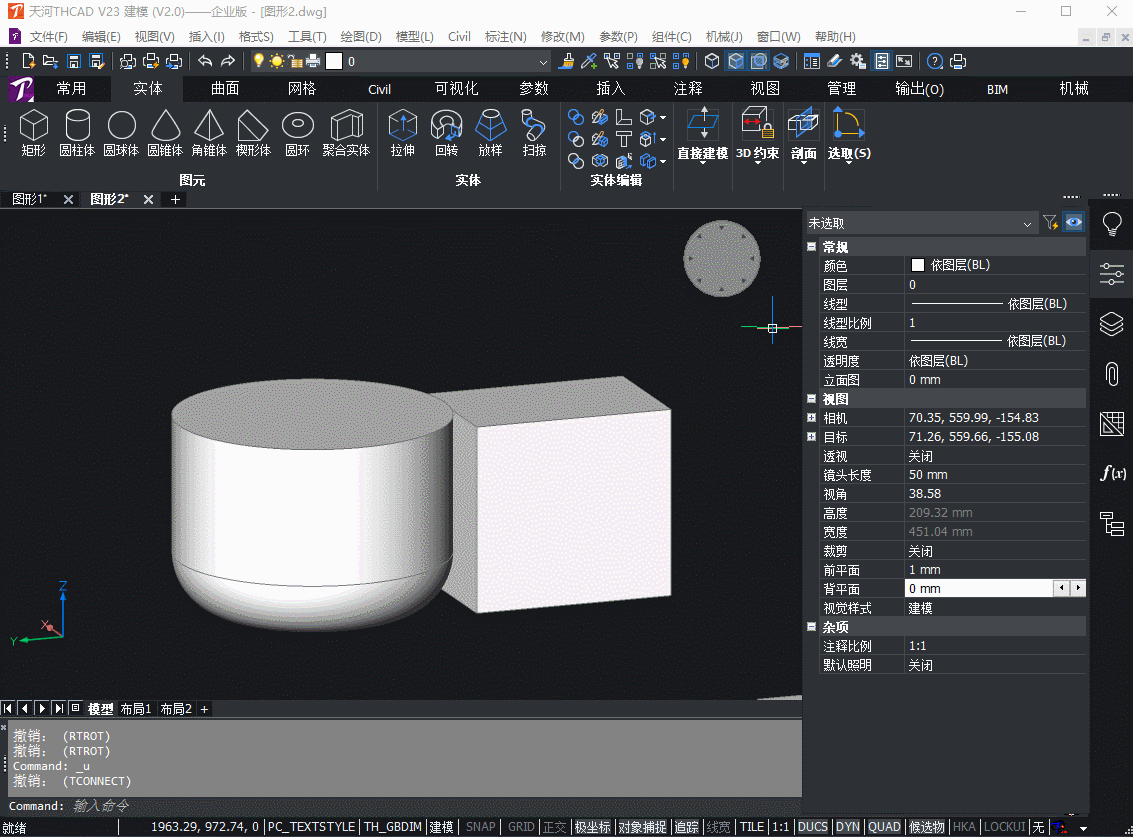This screenshot has width=1133, height=837.
Task: Activate the 拉伸 extrude tool
Action: 402,133
